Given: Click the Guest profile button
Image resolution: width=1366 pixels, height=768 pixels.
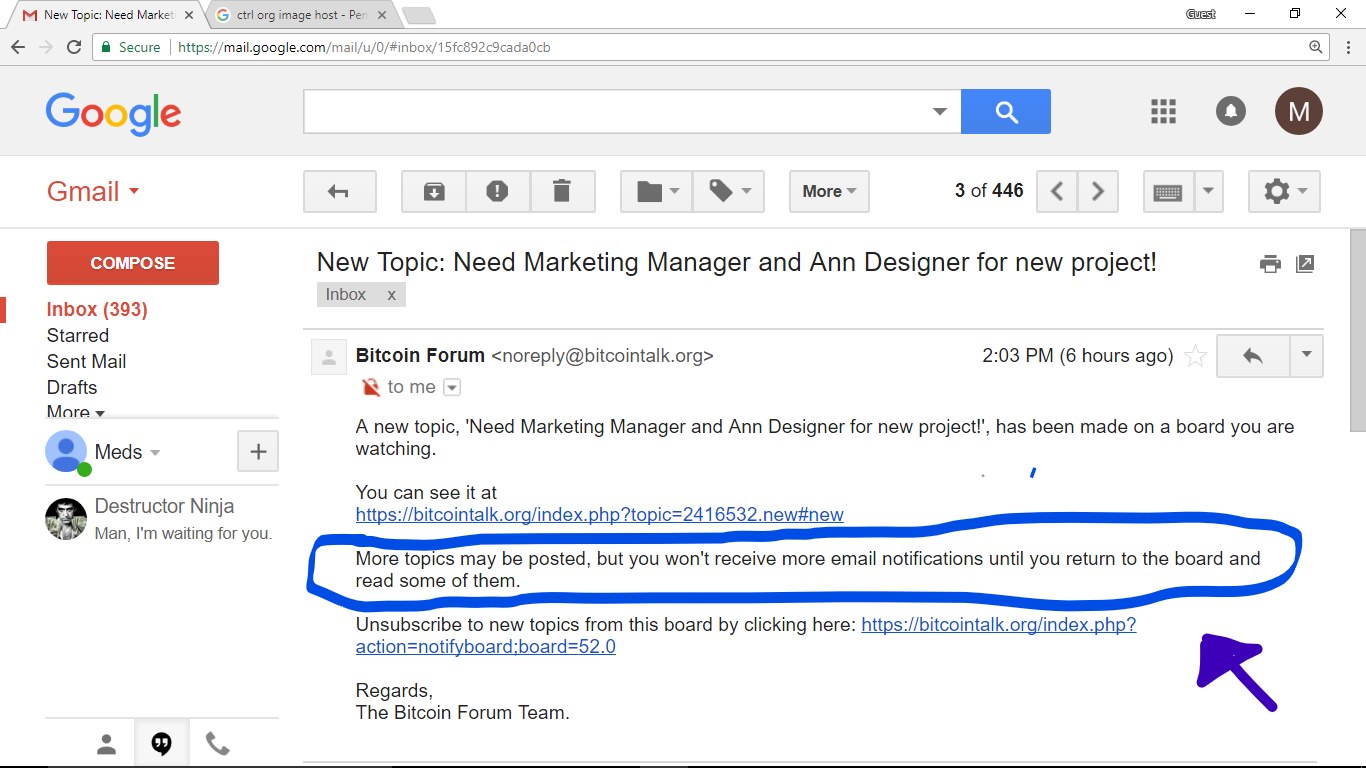Looking at the screenshot, I should pos(1200,14).
